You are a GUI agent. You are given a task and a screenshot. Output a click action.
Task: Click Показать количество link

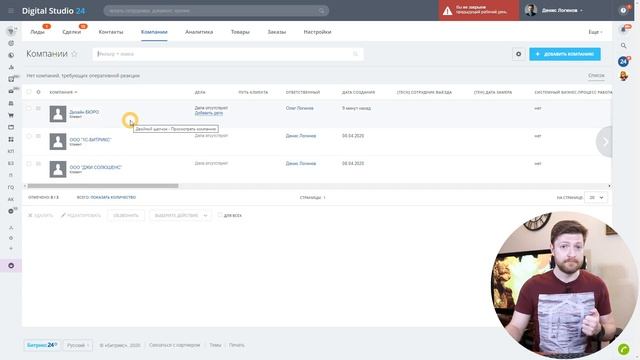pyautogui.click(x=113, y=198)
